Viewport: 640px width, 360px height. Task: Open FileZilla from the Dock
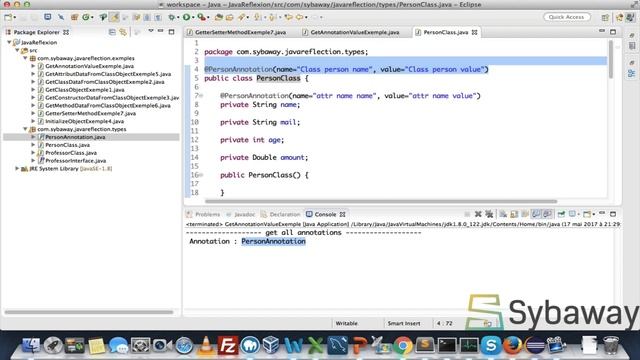tap(227, 345)
